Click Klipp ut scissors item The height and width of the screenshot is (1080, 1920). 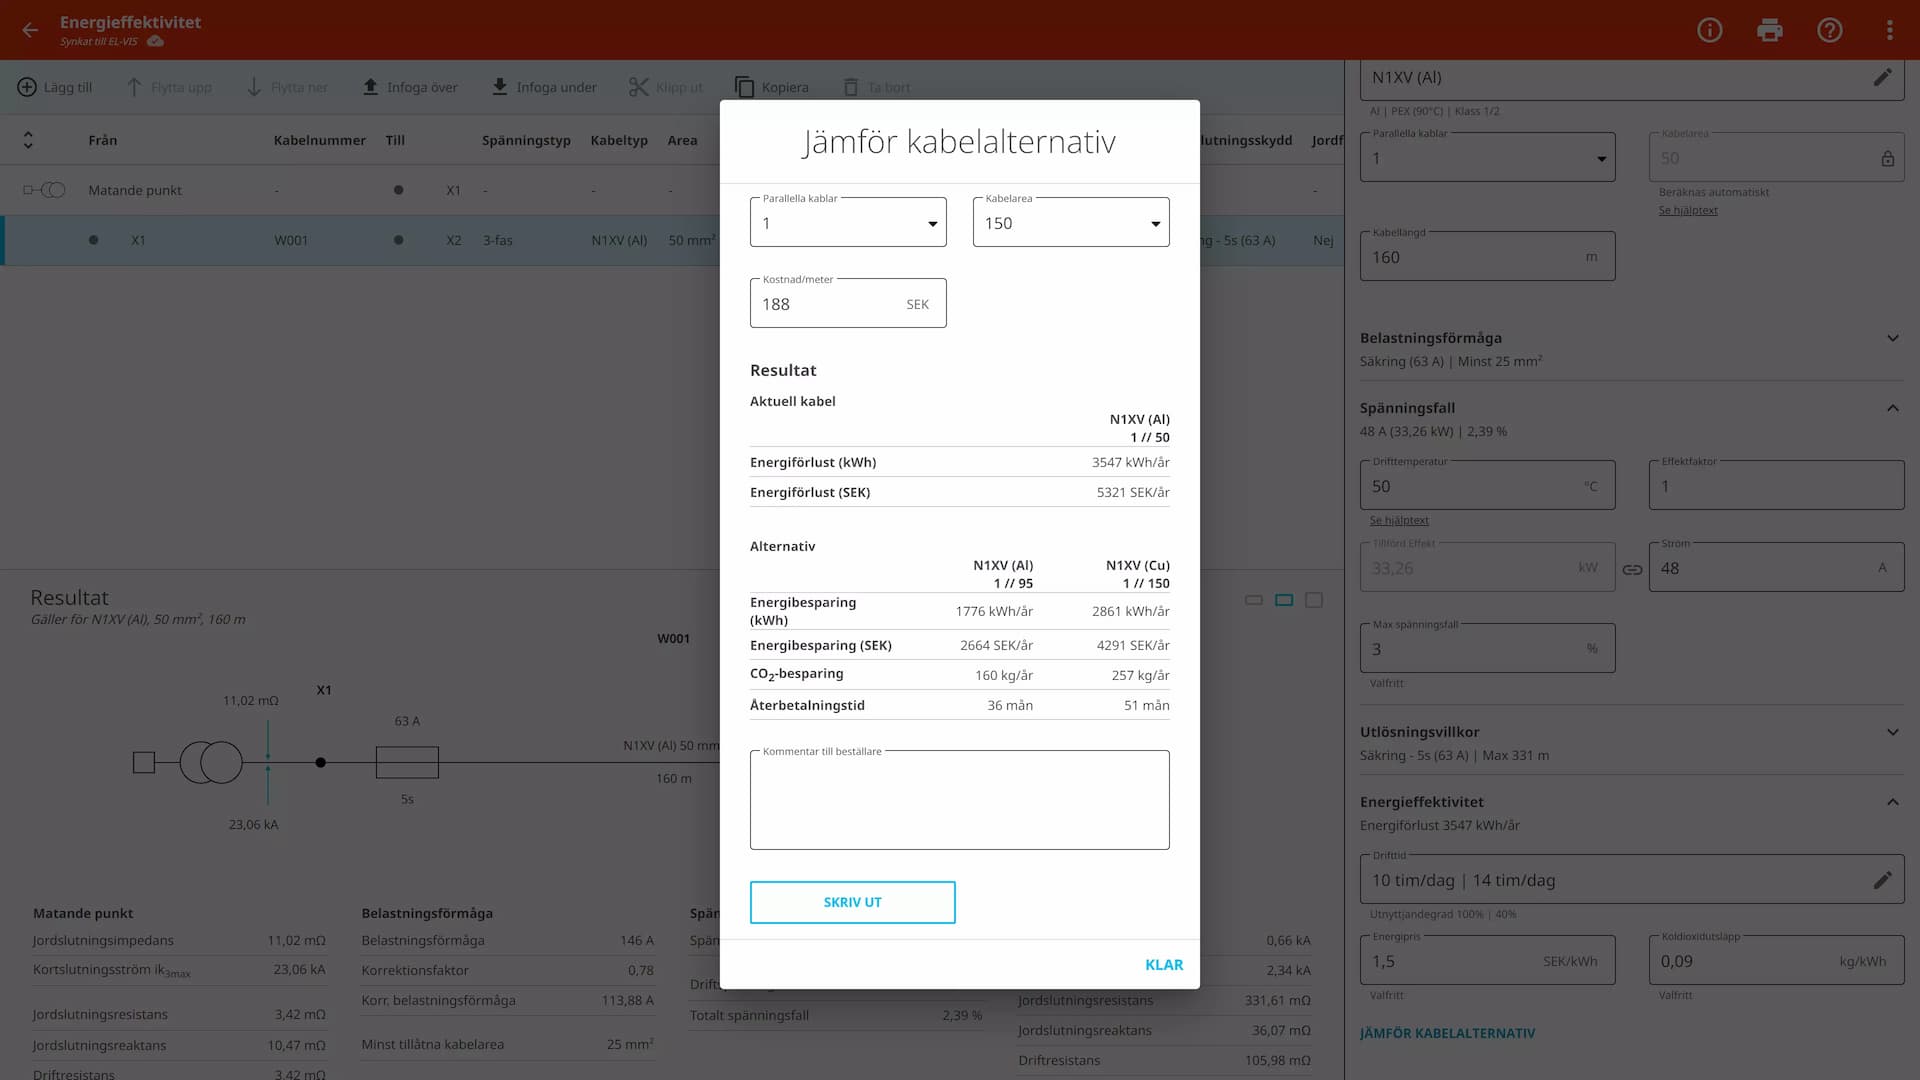[x=666, y=87]
